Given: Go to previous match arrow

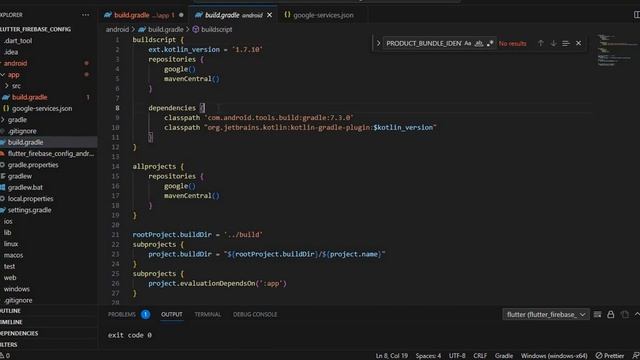Looking at the screenshot, I should (x=540, y=43).
